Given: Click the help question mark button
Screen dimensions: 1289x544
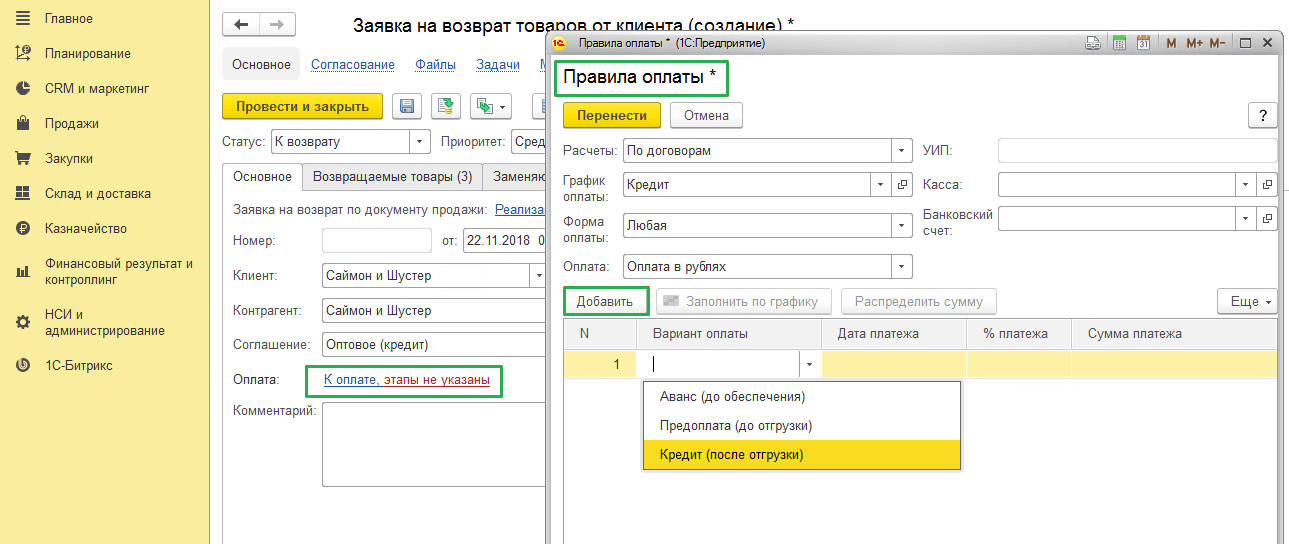Looking at the screenshot, I should [x=1262, y=115].
